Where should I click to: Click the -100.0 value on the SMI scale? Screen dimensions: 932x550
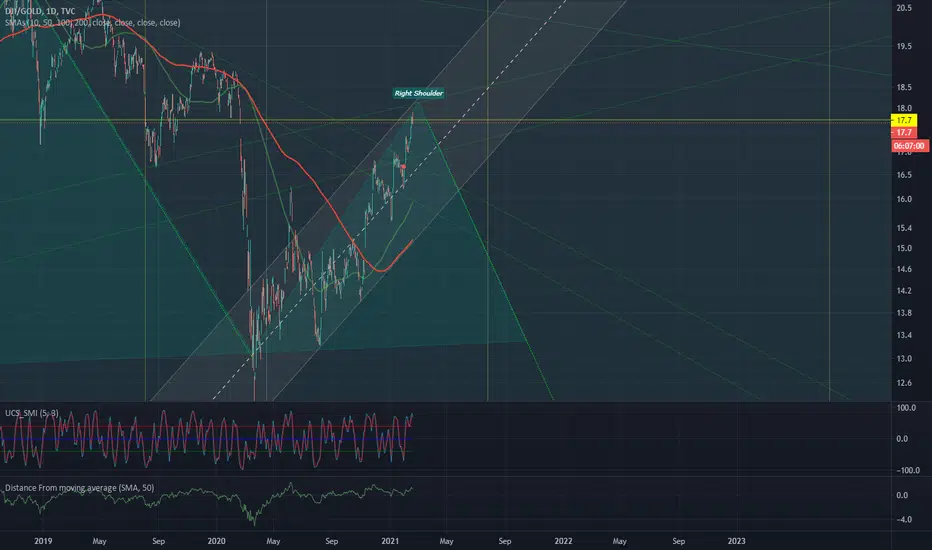tap(907, 470)
